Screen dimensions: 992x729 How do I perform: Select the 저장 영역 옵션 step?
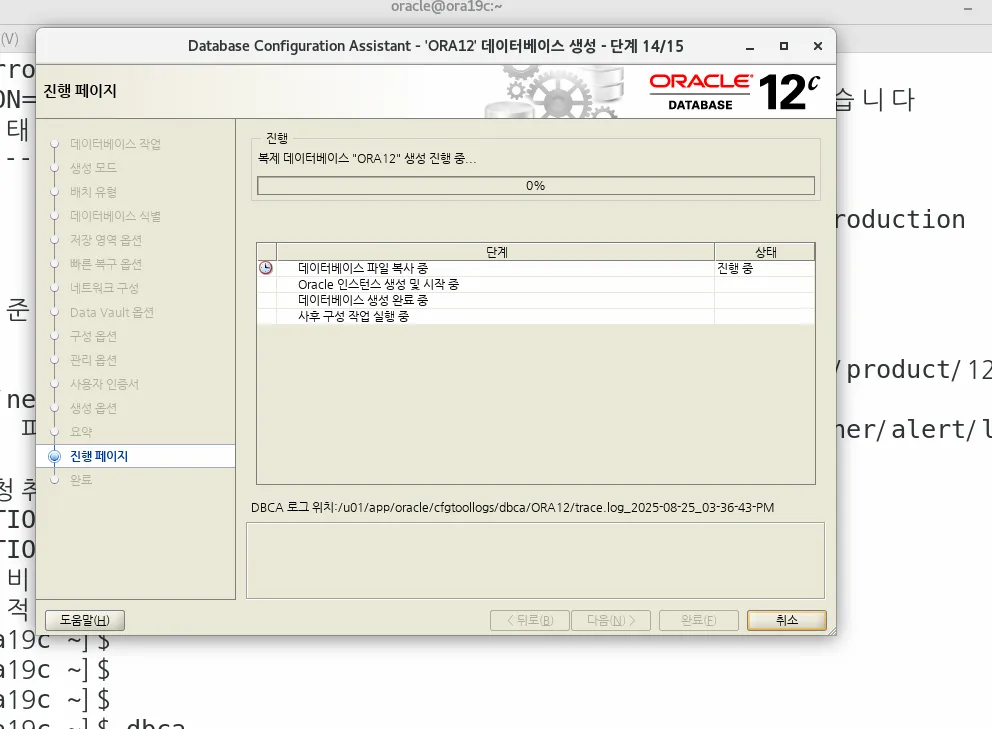click(106, 240)
